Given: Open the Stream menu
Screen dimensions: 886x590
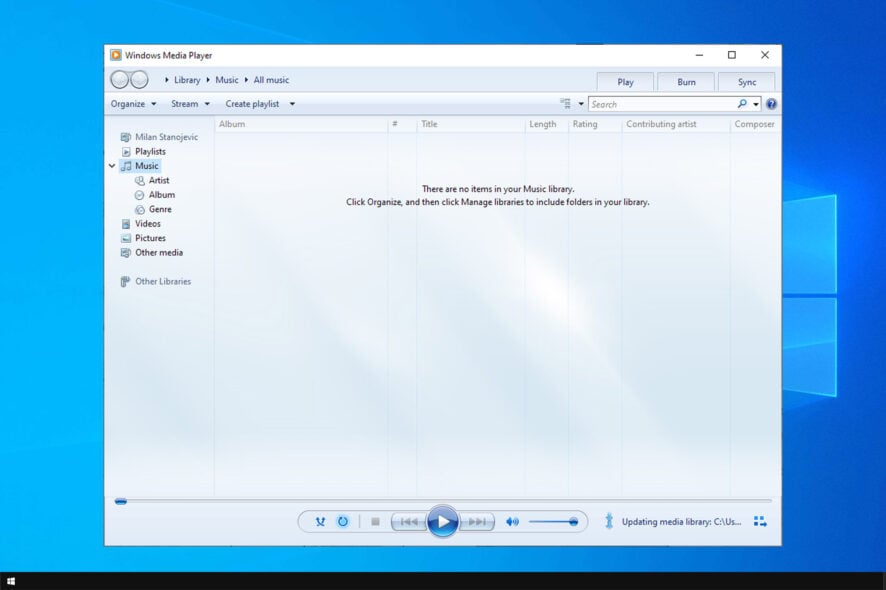Looking at the screenshot, I should [190, 104].
